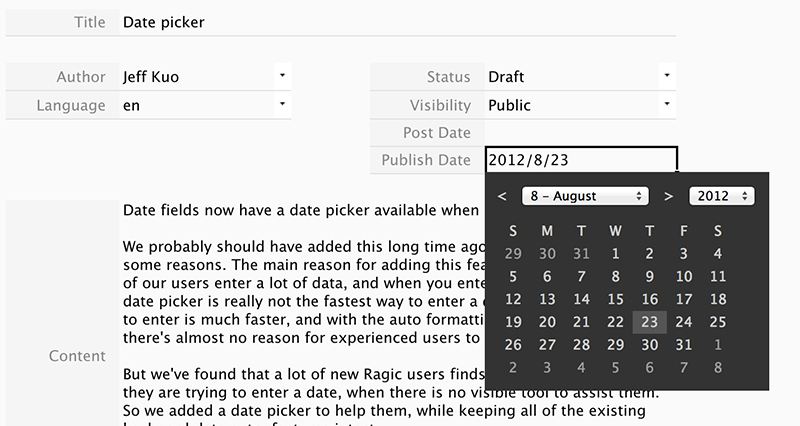Select August 26 in the calendar
Viewport: 800px width, 426px height.
(x=513, y=345)
